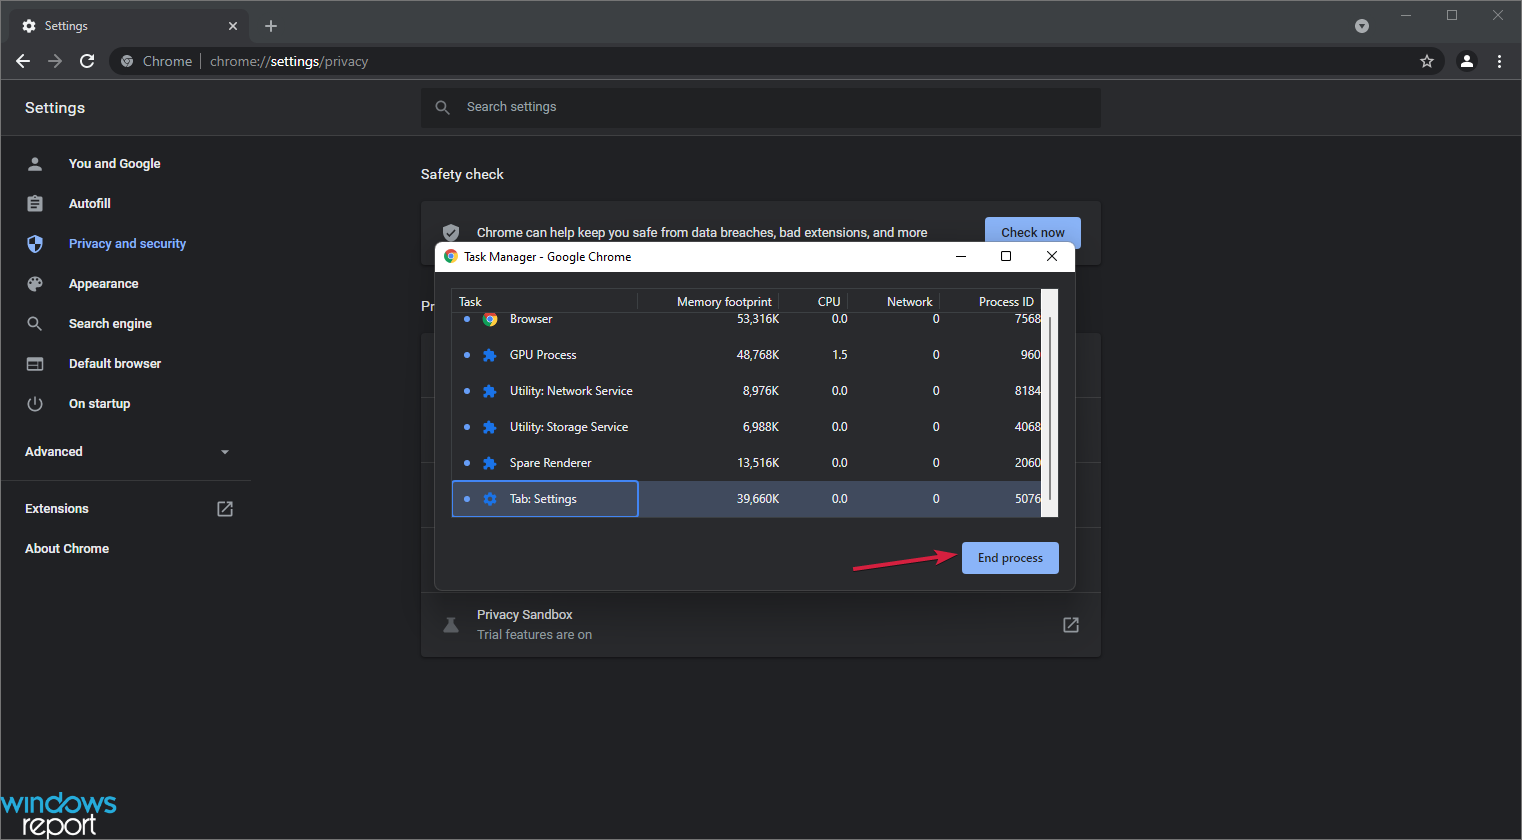Select the GPU Process row
1522x840 pixels.
pyautogui.click(x=746, y=355)
